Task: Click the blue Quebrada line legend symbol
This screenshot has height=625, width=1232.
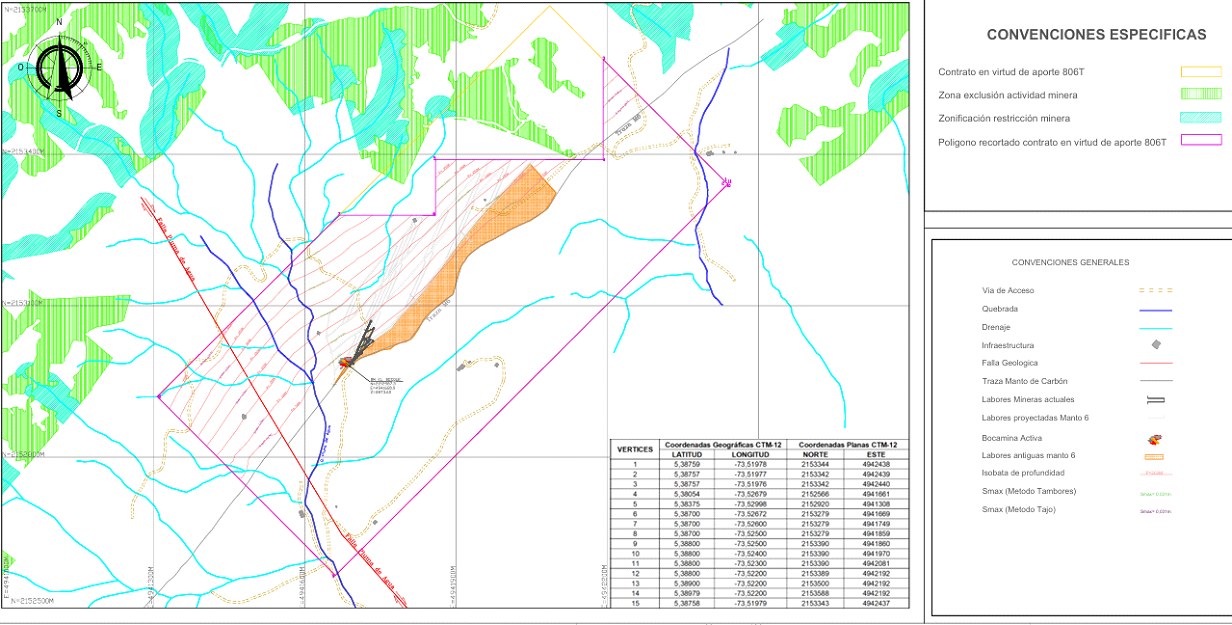Action: point(1155,309)
